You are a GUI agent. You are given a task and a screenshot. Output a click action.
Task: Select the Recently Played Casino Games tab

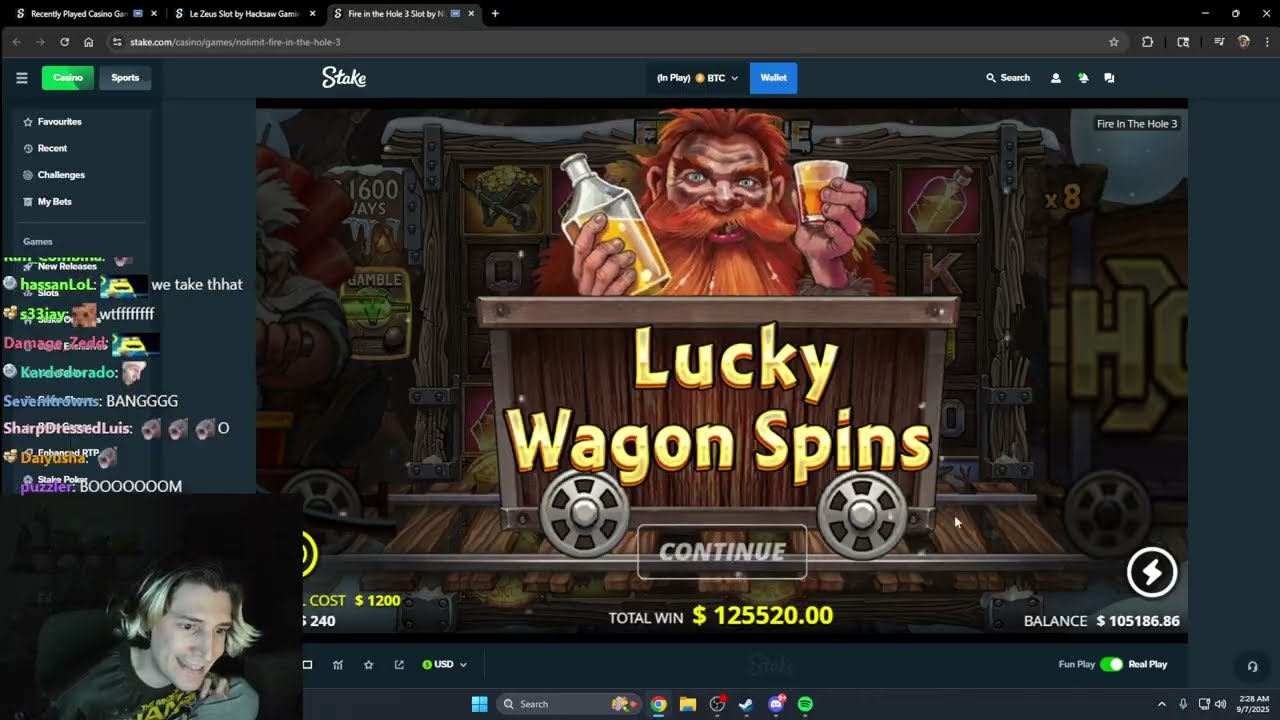(x=85, y=14)
